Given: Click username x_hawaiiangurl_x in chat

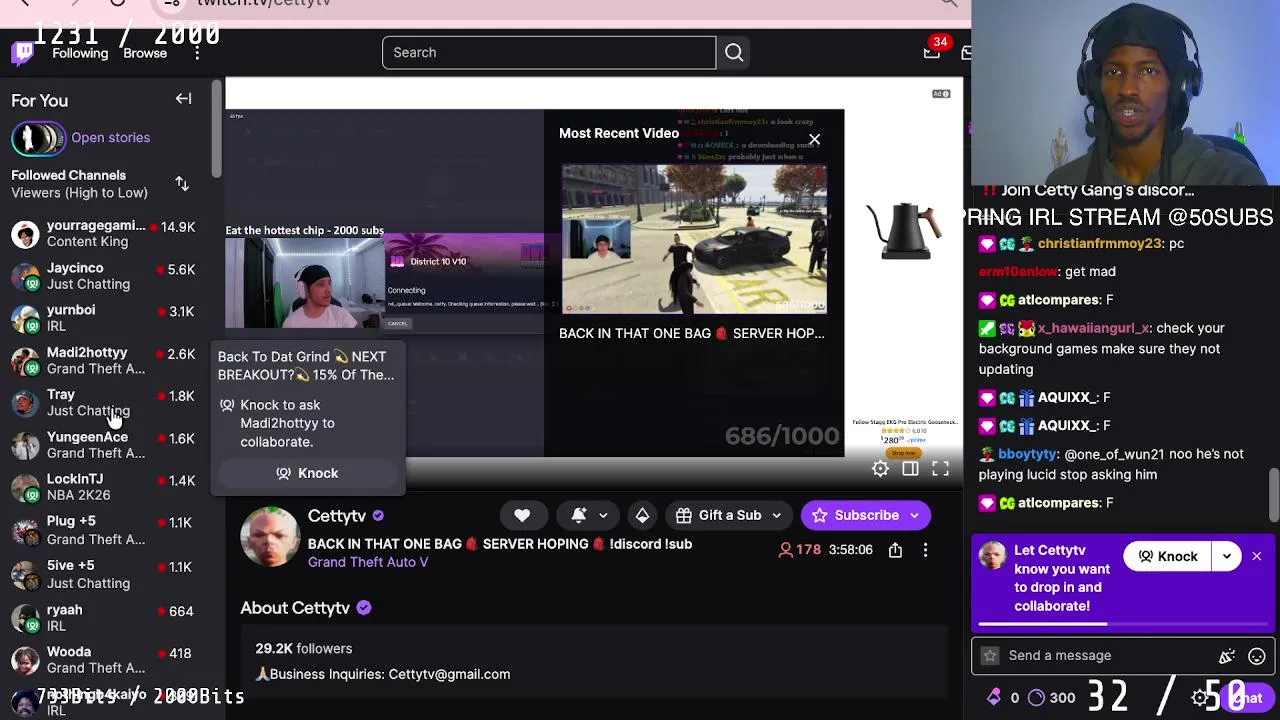Looking at the screenshot, I should 1094,328.
